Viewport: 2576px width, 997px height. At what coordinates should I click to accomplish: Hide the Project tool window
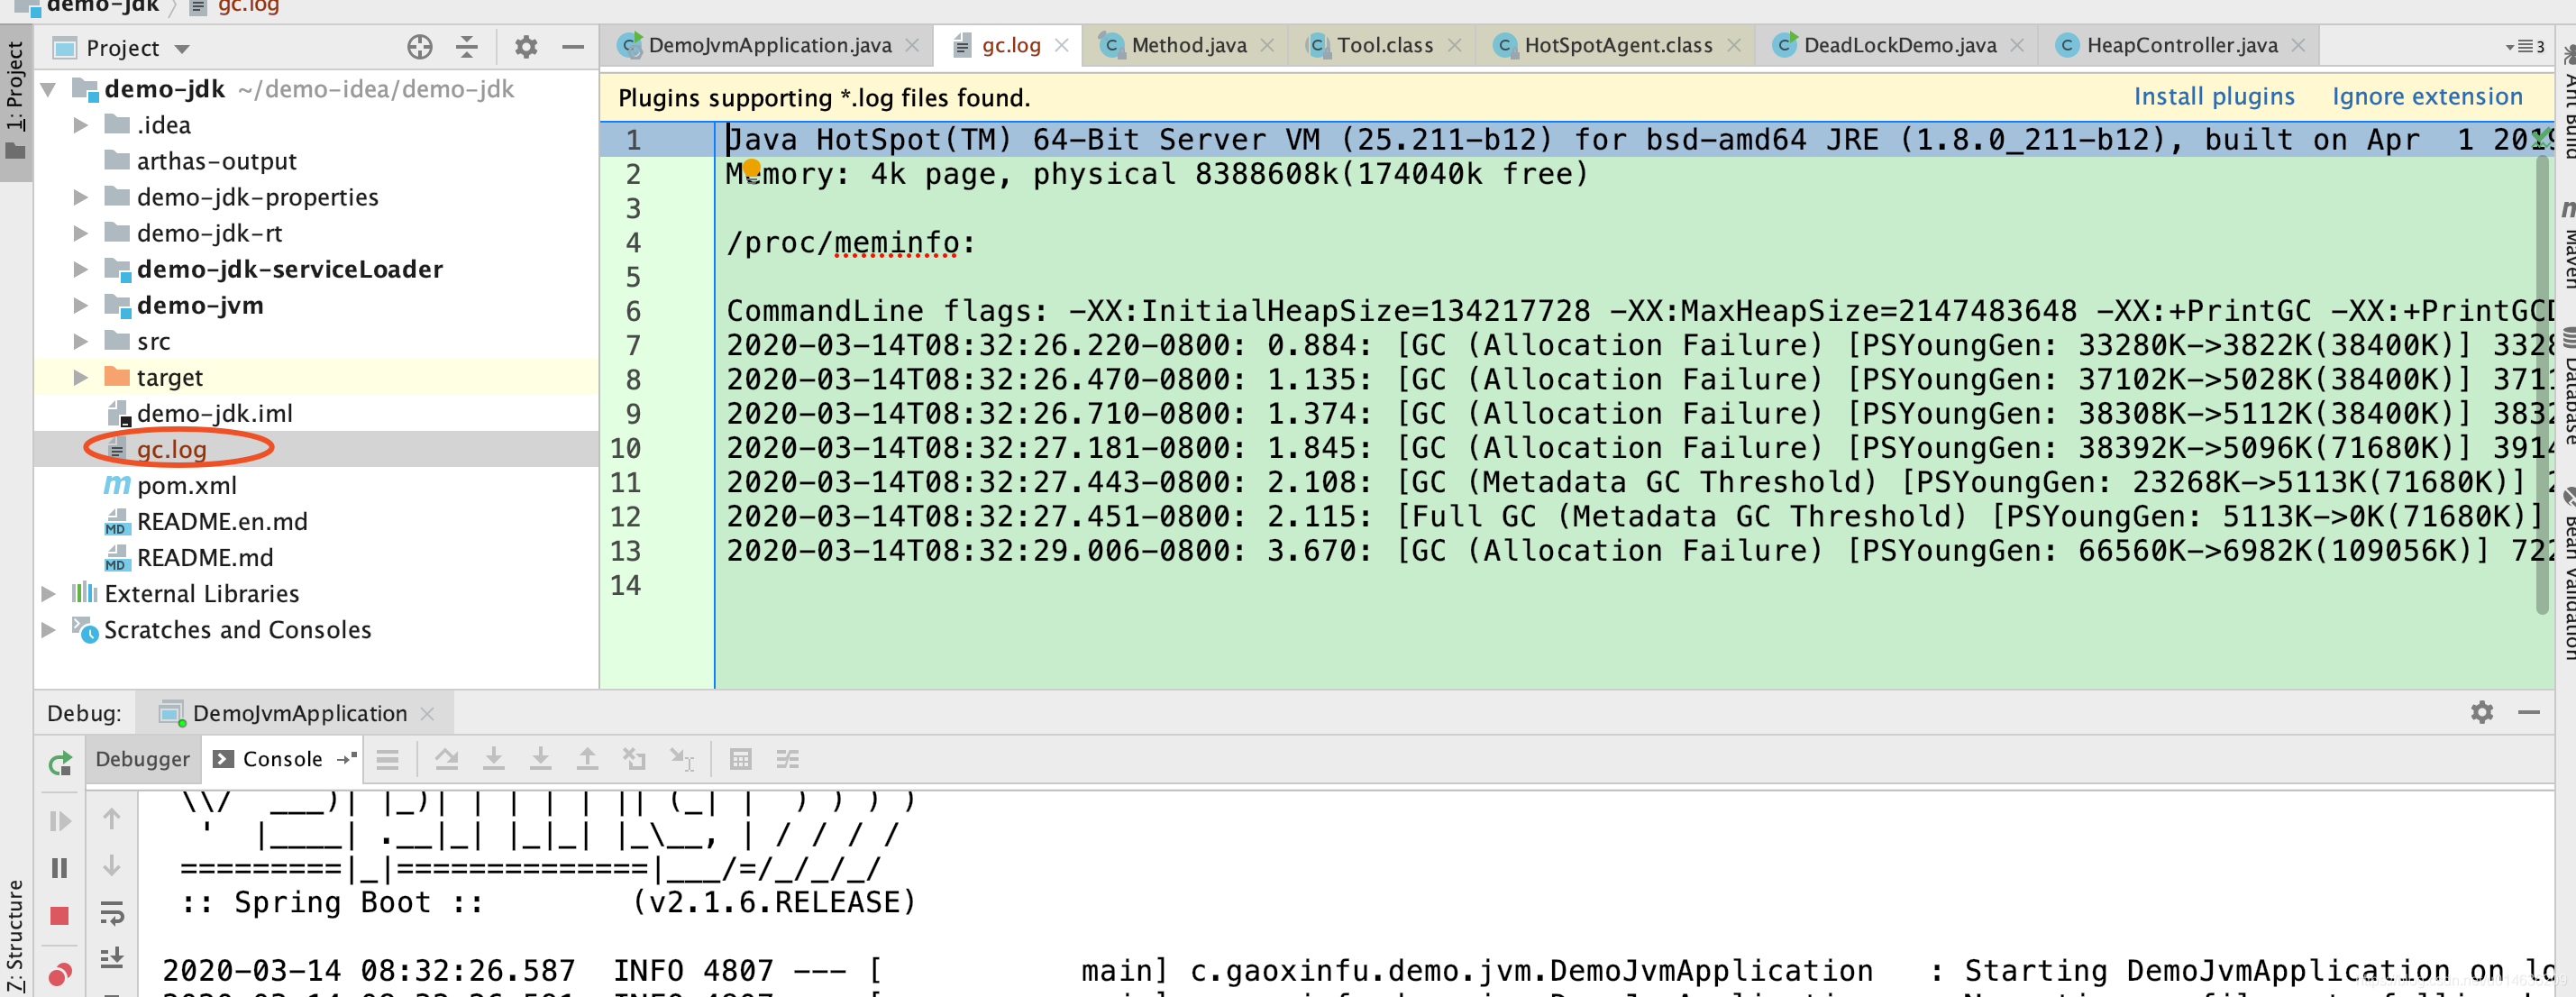coord(573,47)
